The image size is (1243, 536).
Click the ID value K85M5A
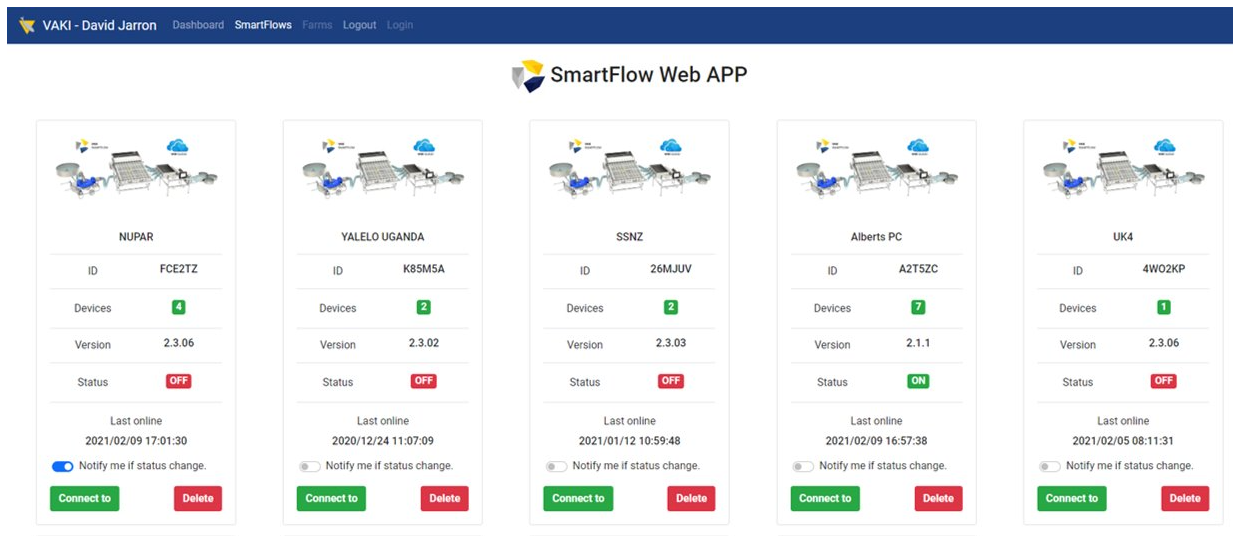click(x=424, y=269)
